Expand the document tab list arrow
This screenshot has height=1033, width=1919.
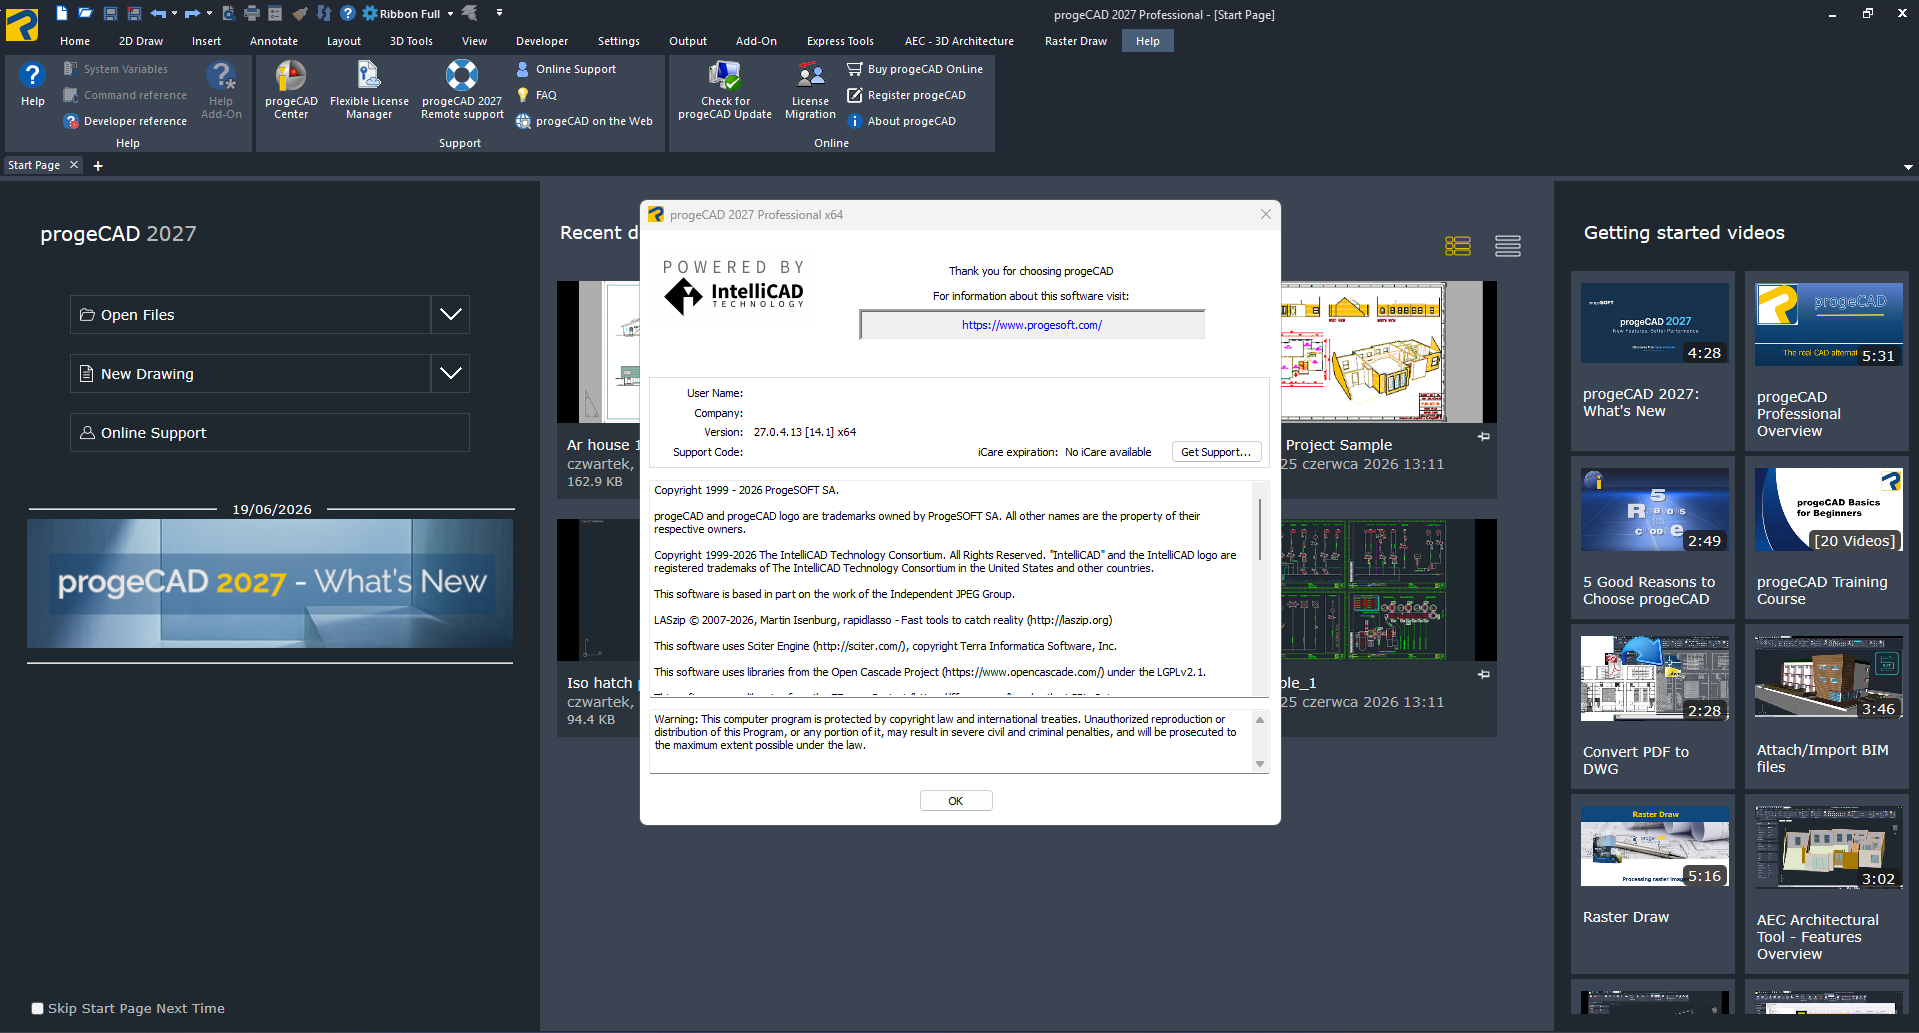click(x=1908, y=167)
